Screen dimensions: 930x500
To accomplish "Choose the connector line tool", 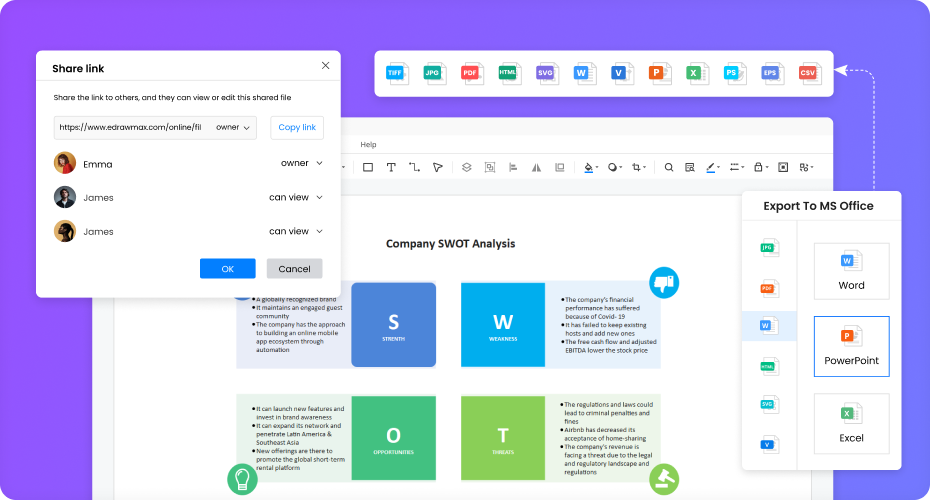I will tap(414, 168).
